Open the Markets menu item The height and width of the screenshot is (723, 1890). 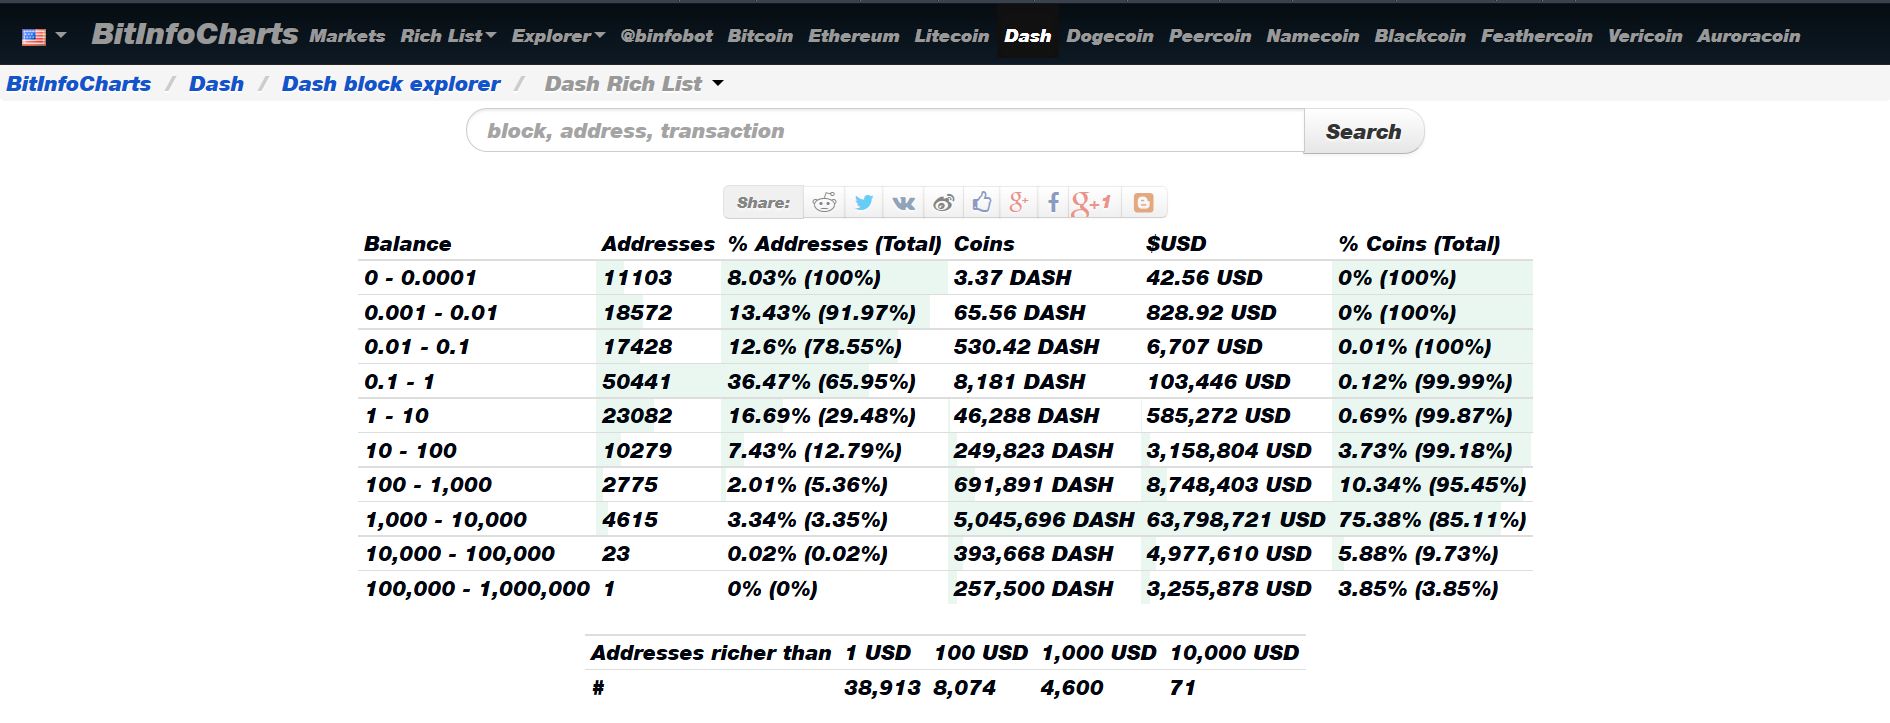[x=347, y=36]
